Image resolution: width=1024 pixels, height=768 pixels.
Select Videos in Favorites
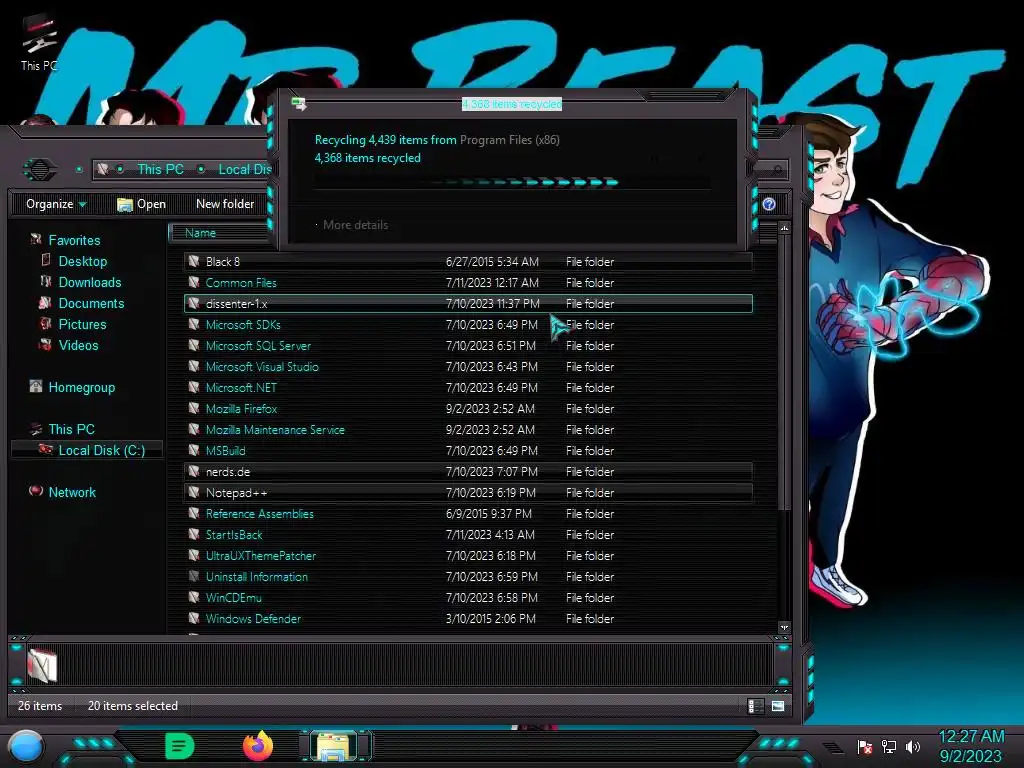coord(78,345)
